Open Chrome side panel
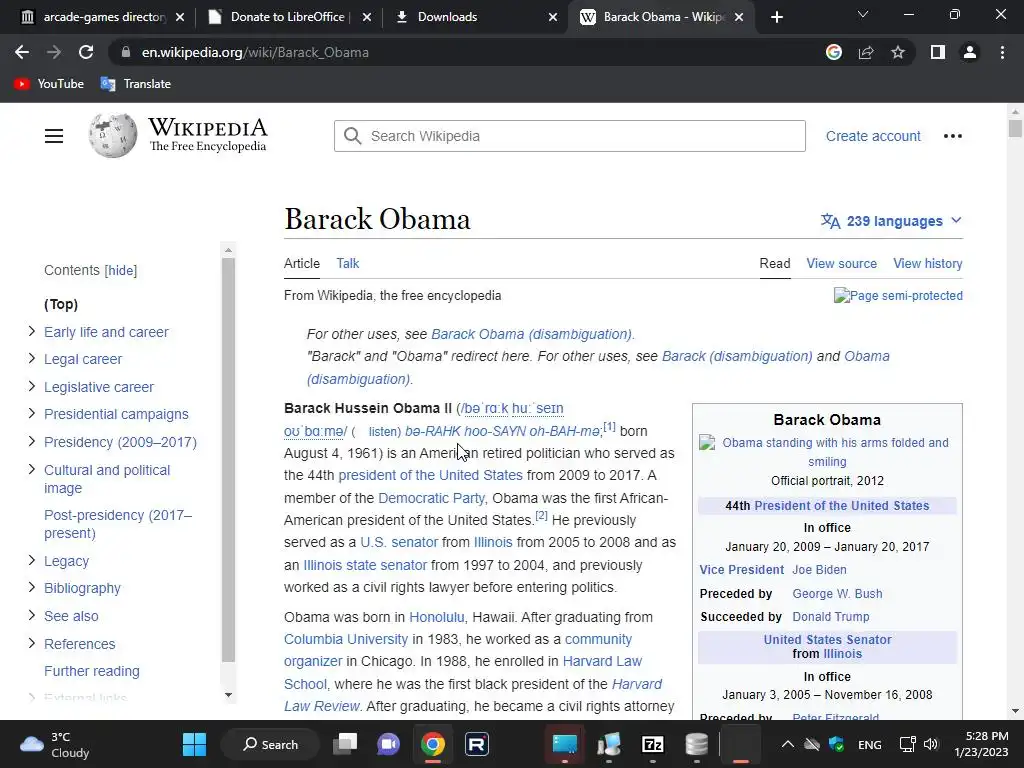This screenshot has width=1024, height=768. pyautogui.click(x=938, y=52)
